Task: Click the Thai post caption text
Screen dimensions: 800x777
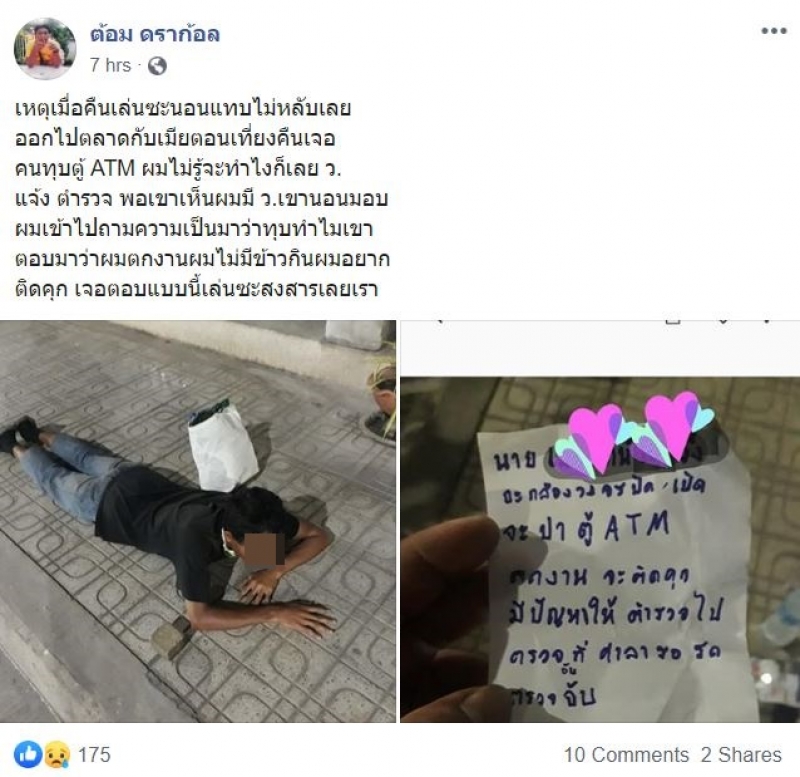Action: click(x=202, y=198)
